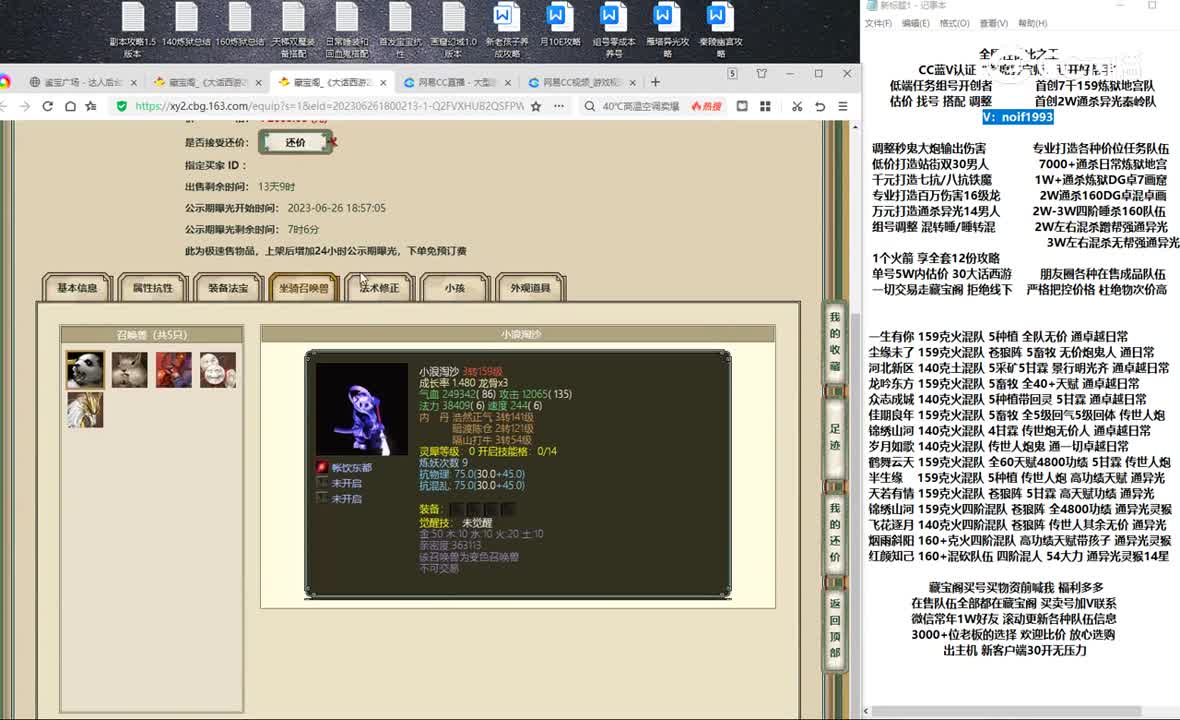The width and height of the screenshot is (1180, 720).
Task: Open Notepad 查看(V) menu
Action: [993, 23]
